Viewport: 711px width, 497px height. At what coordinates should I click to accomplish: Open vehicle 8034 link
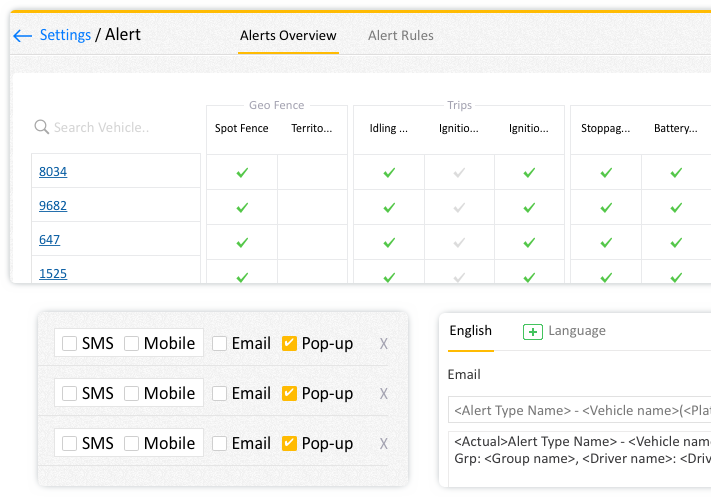[53, 172]
